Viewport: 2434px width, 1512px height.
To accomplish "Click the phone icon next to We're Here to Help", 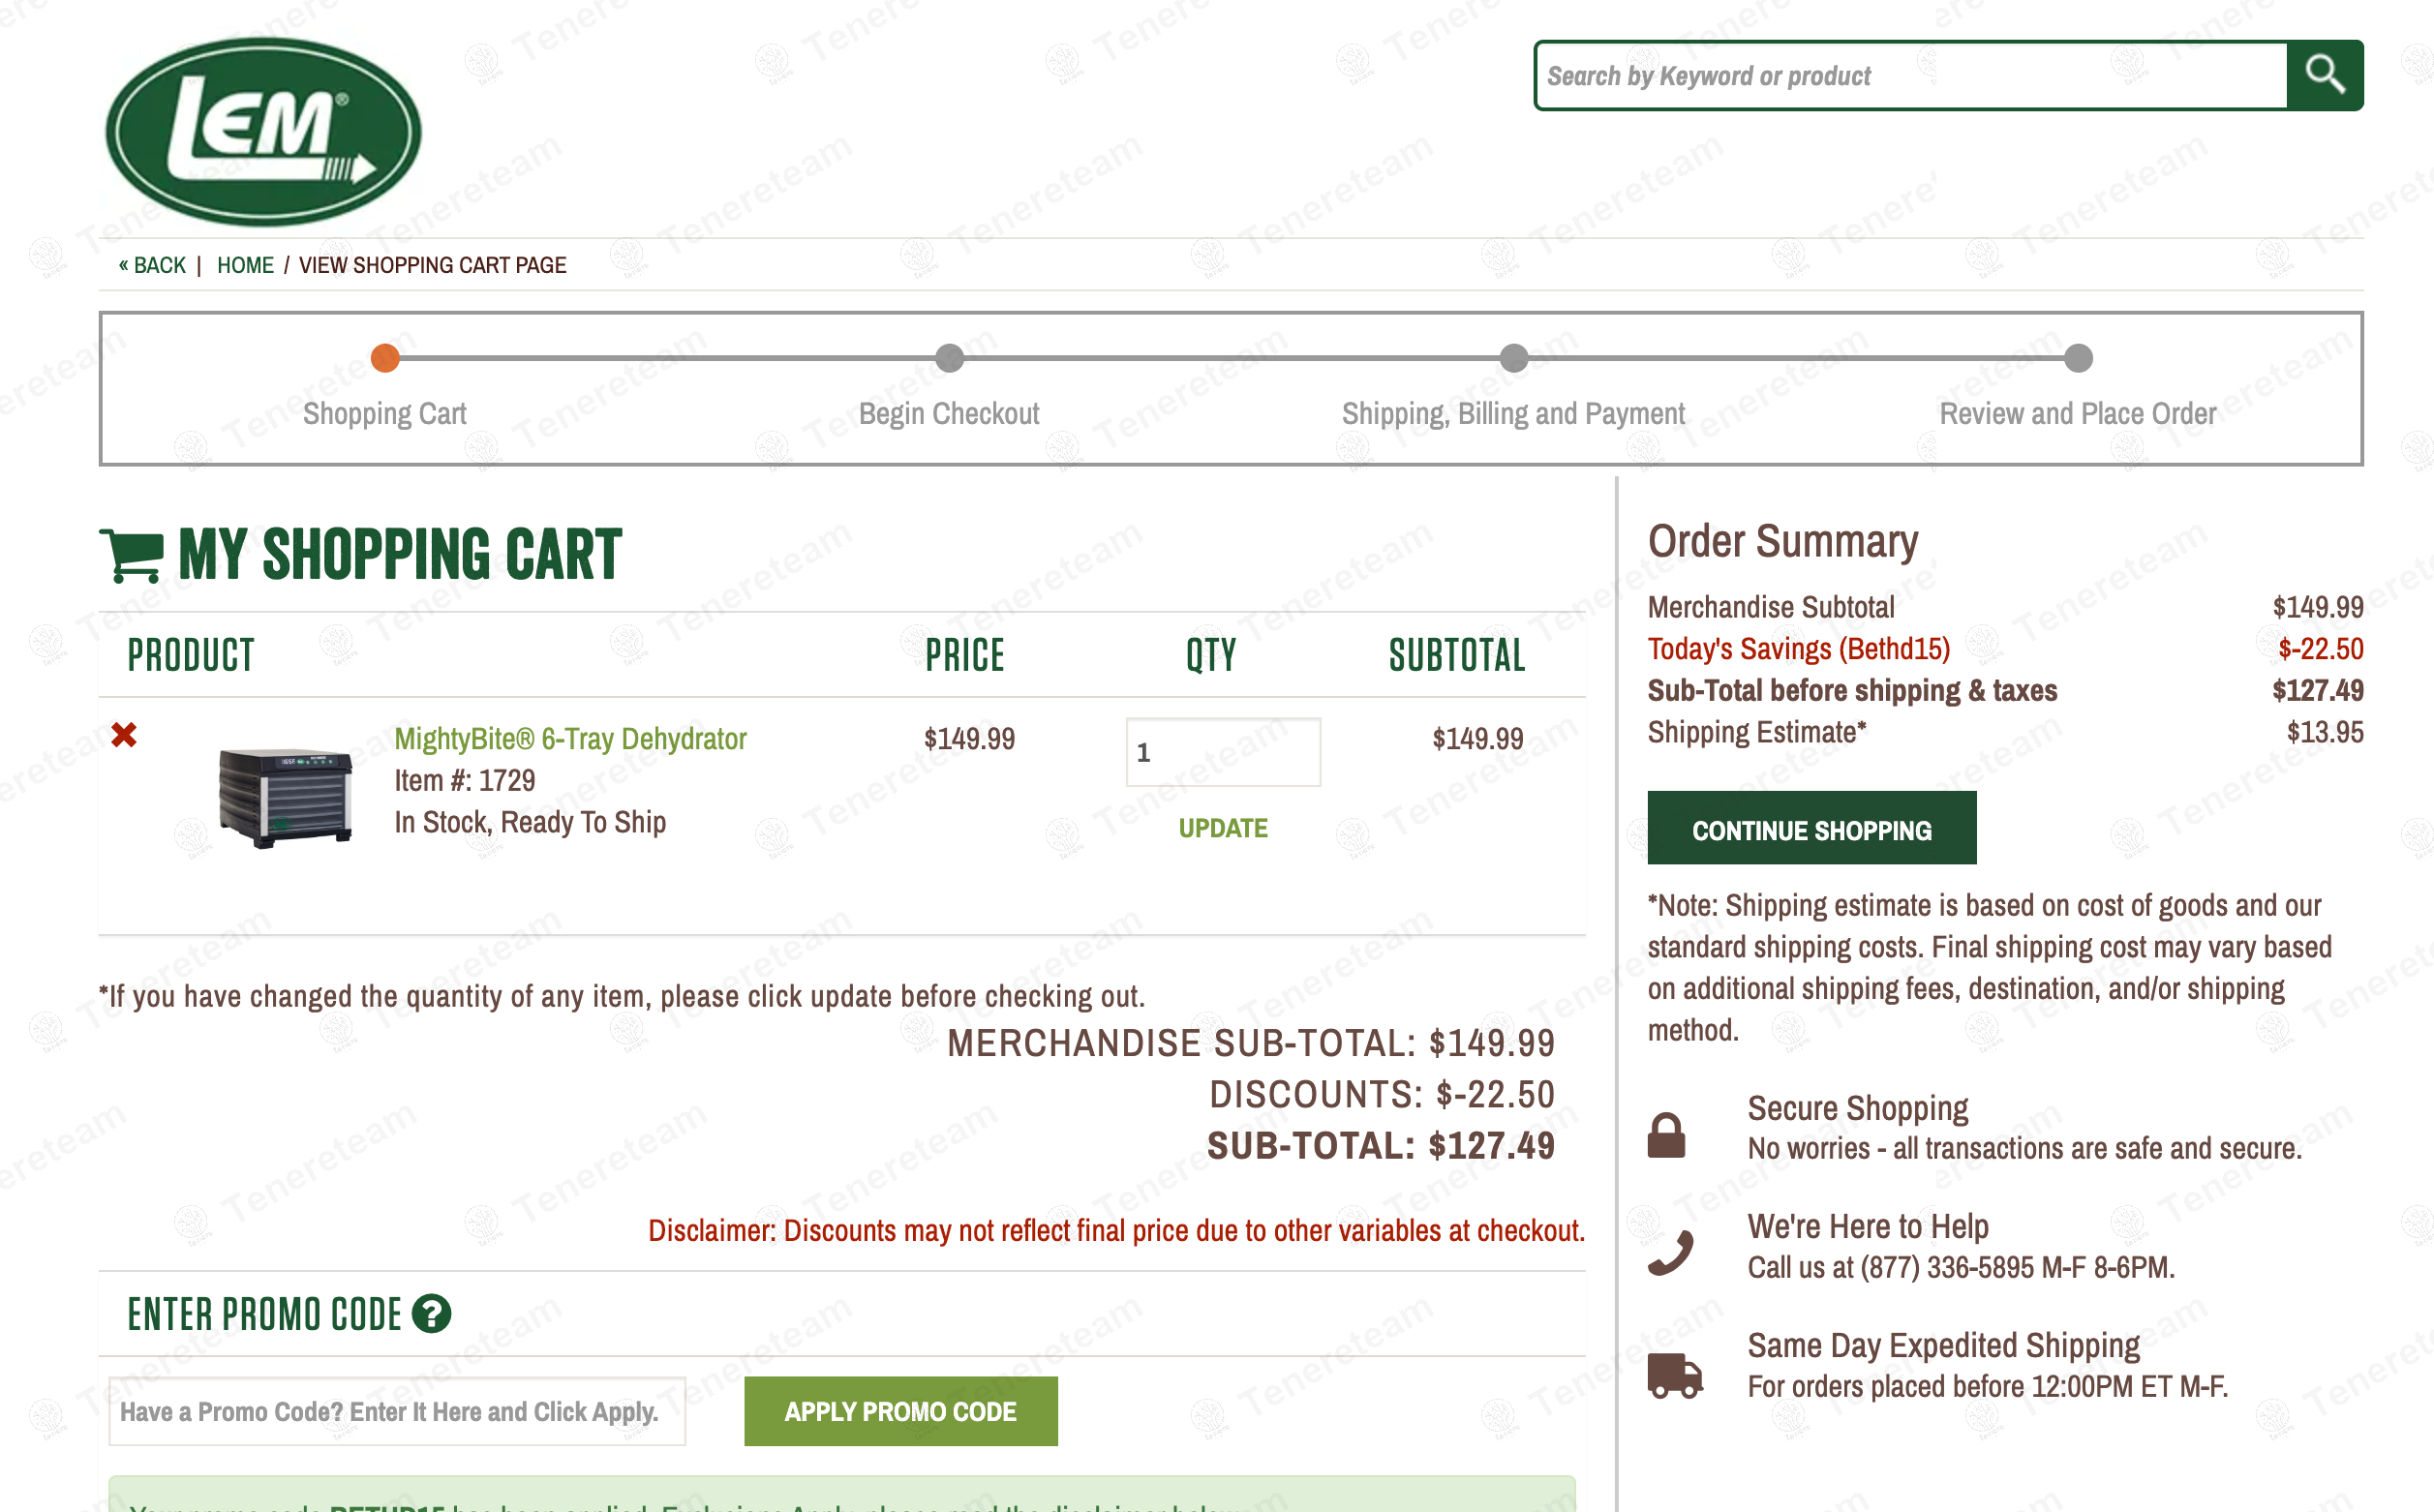I will coord(1670,1252).
